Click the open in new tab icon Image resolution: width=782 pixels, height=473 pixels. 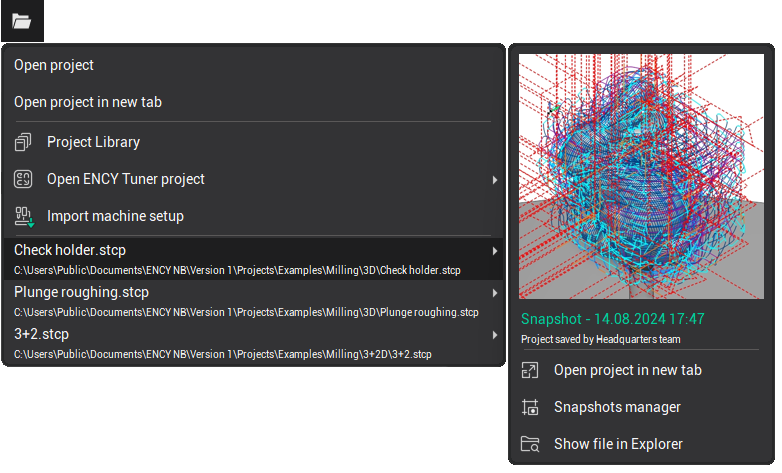click(530, 371)
